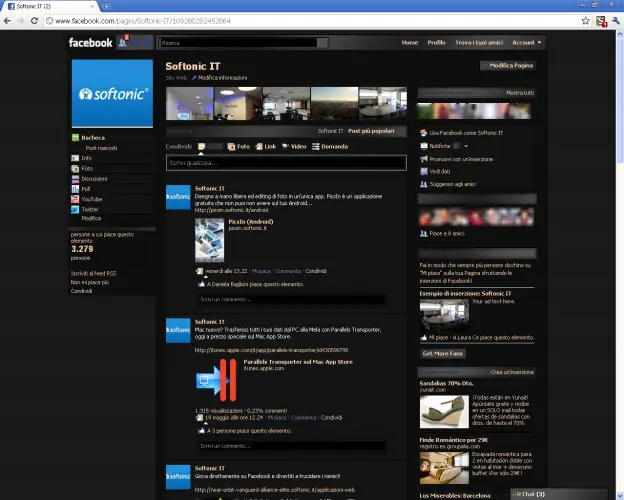This screenshot has width=624, height=500.
Task: Open the Softonic profile picture
Action: (x=112, y=94)
